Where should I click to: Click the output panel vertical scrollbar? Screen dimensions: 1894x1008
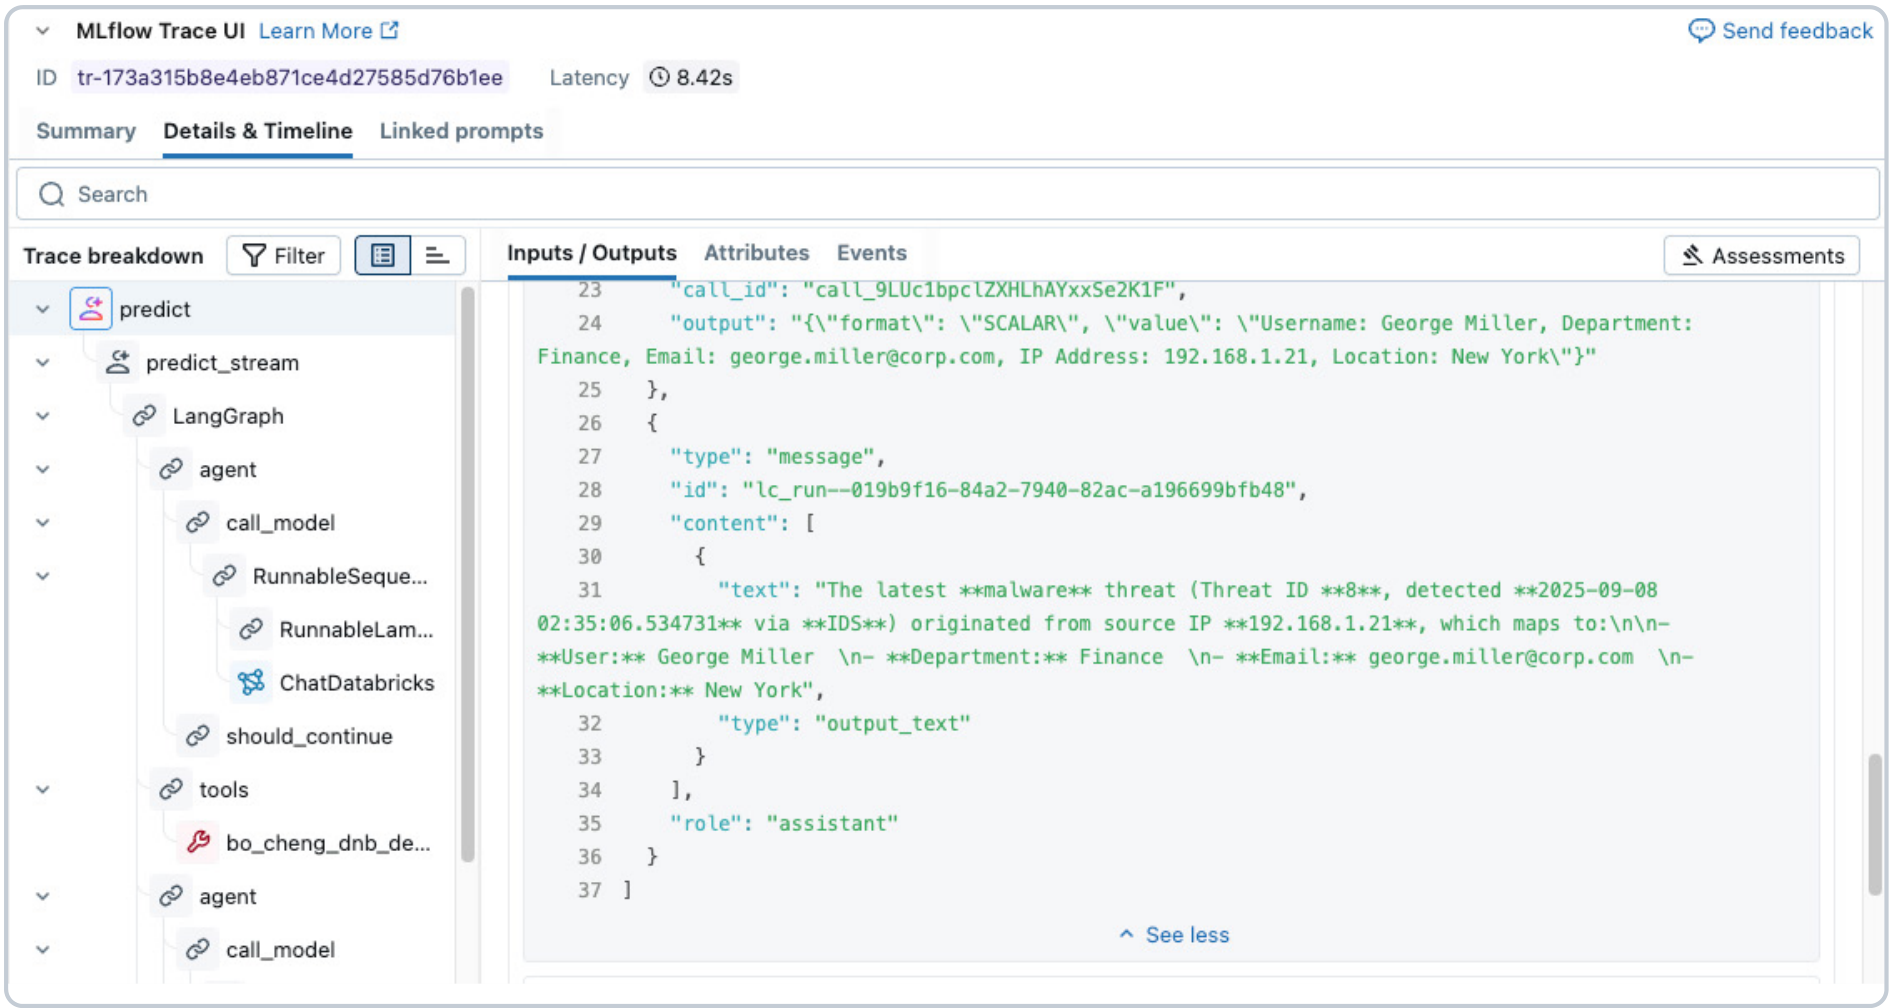(x=1874, y=825)
